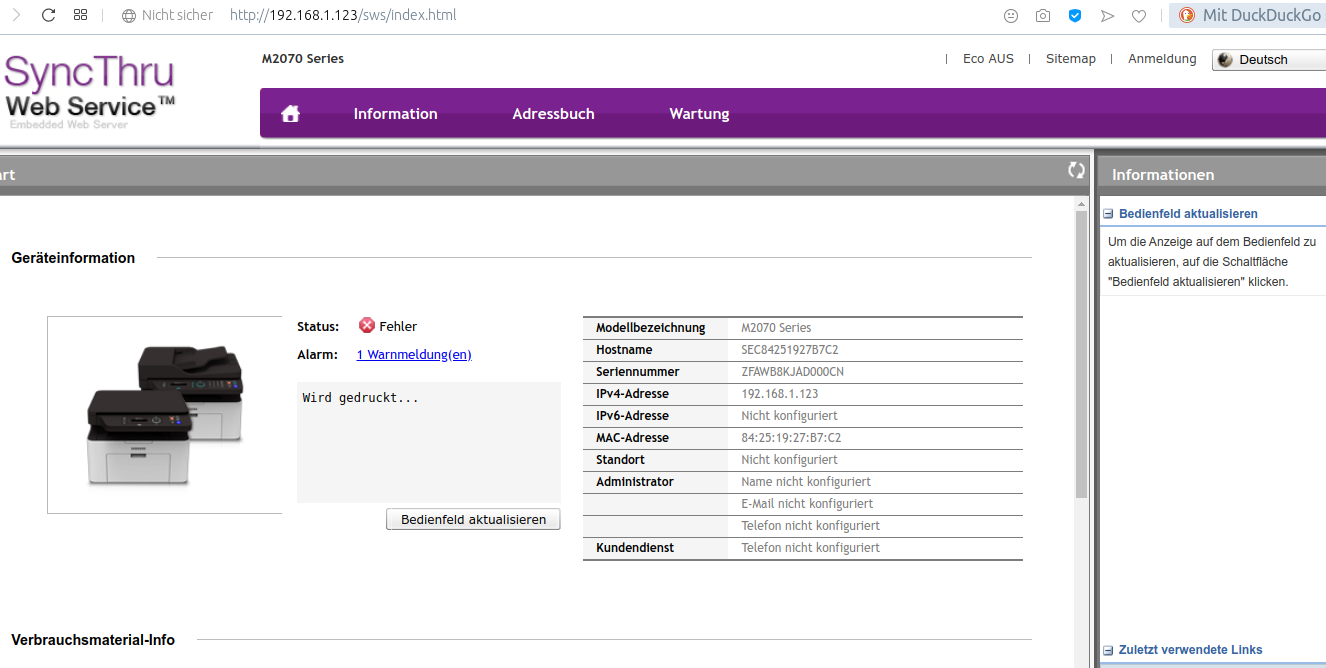Click the 'Standort' row label
1326x668 pixels.
point(620,460)
